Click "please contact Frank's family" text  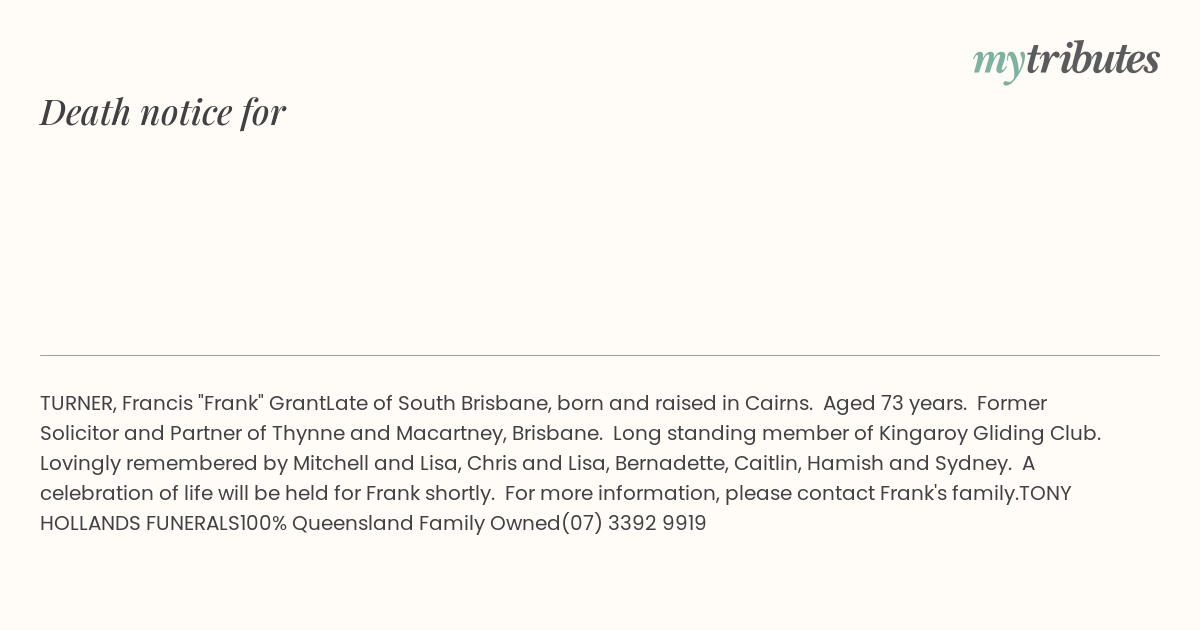click(x=870, y=493)
